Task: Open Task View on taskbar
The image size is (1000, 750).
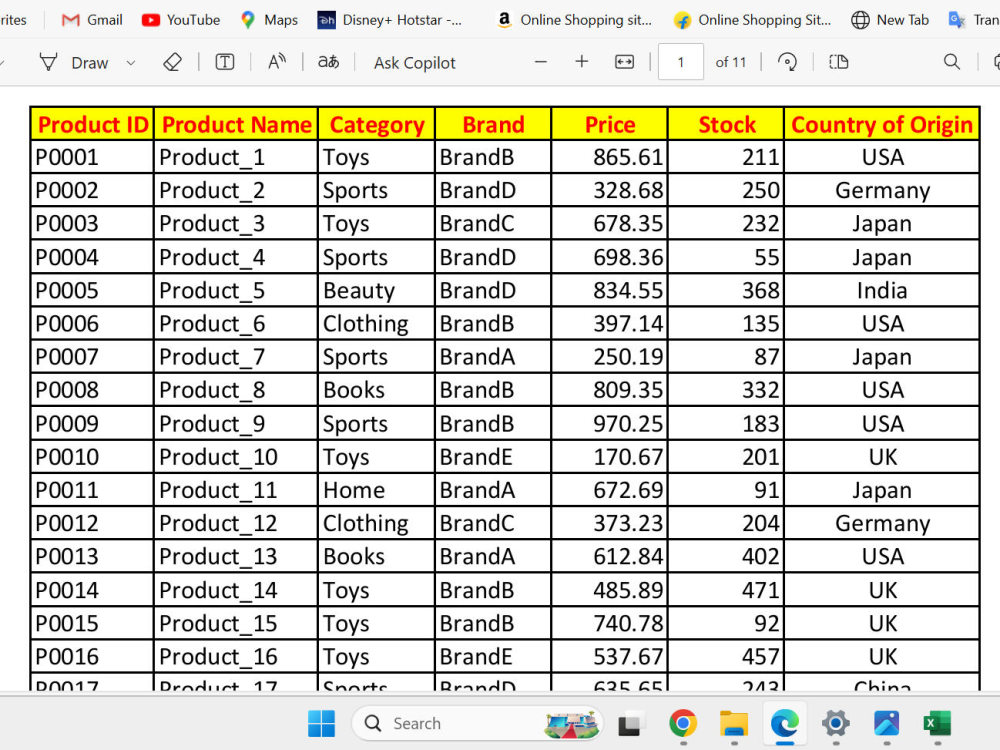Action: [629, 723]
